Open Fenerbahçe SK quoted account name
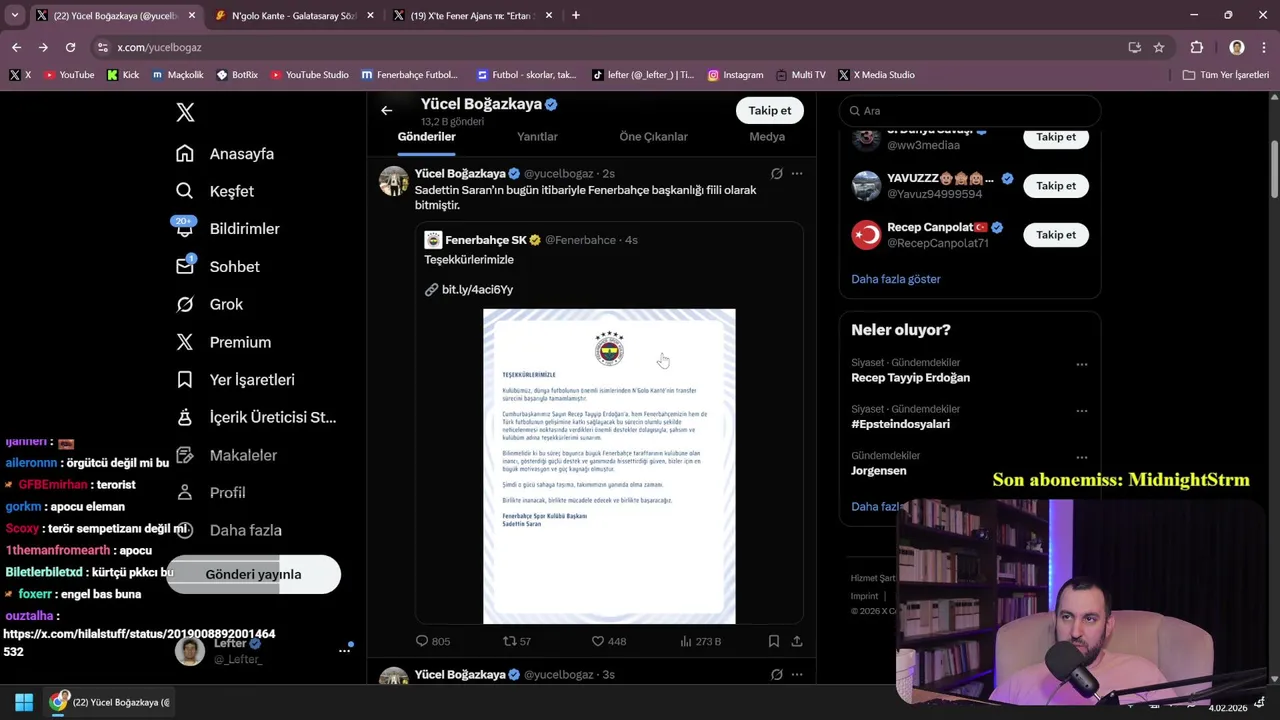The image size is (1280, 720). point(485,240)
